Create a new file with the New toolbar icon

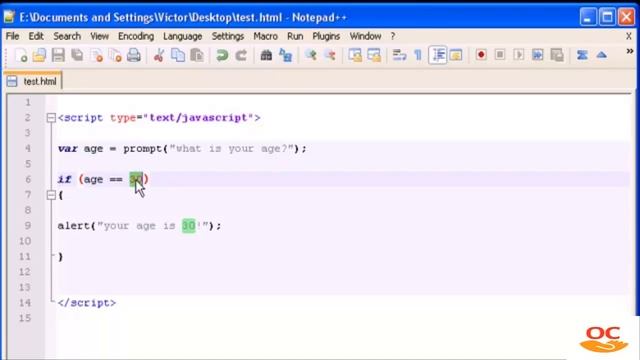[x=21, y=55]
